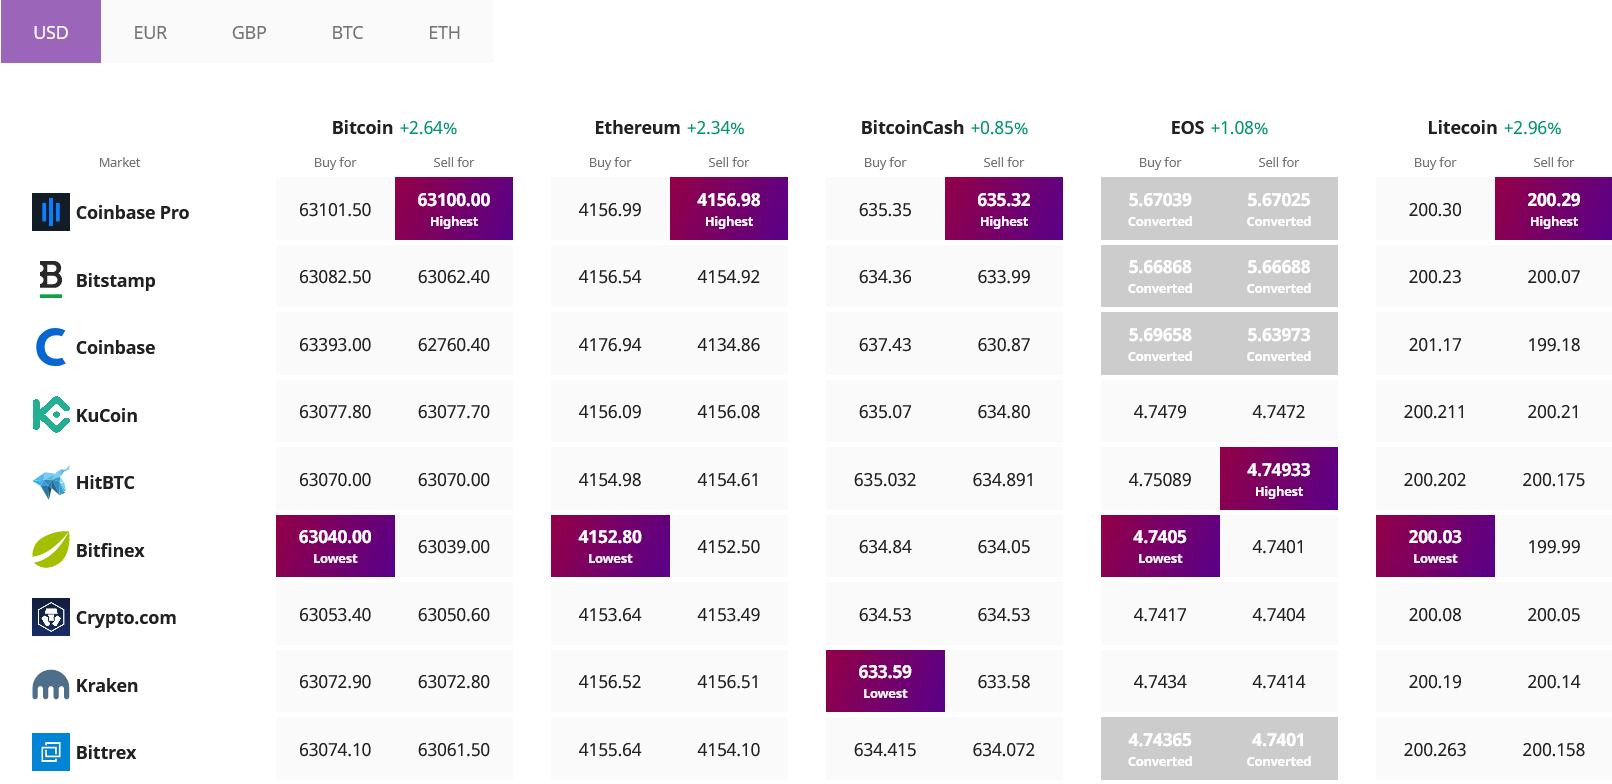Click the Ethereum column heading
The height and width of the screenshot is (784, 1612).
click(637, 127)
